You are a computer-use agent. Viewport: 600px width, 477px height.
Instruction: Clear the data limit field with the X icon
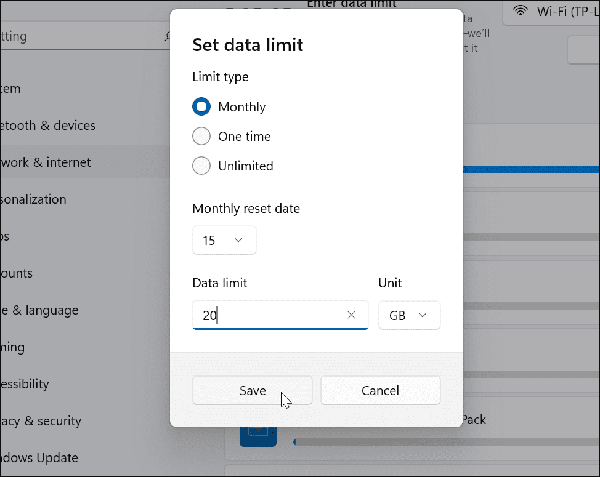pyautogui.click(x=351, y=315)
